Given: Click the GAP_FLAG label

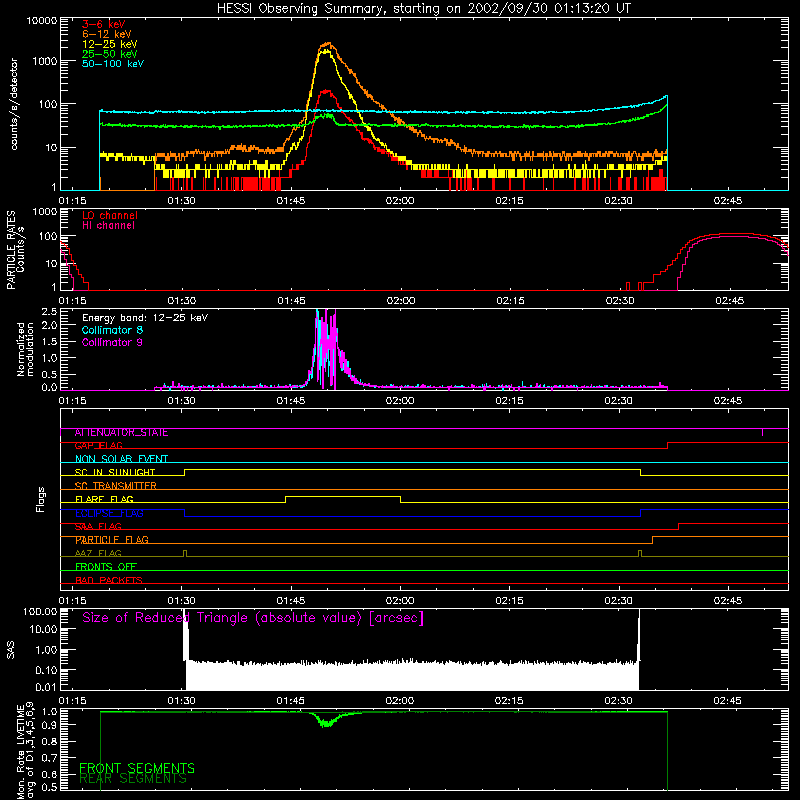Looking at the screenshot, I should (x=98, y=446).
